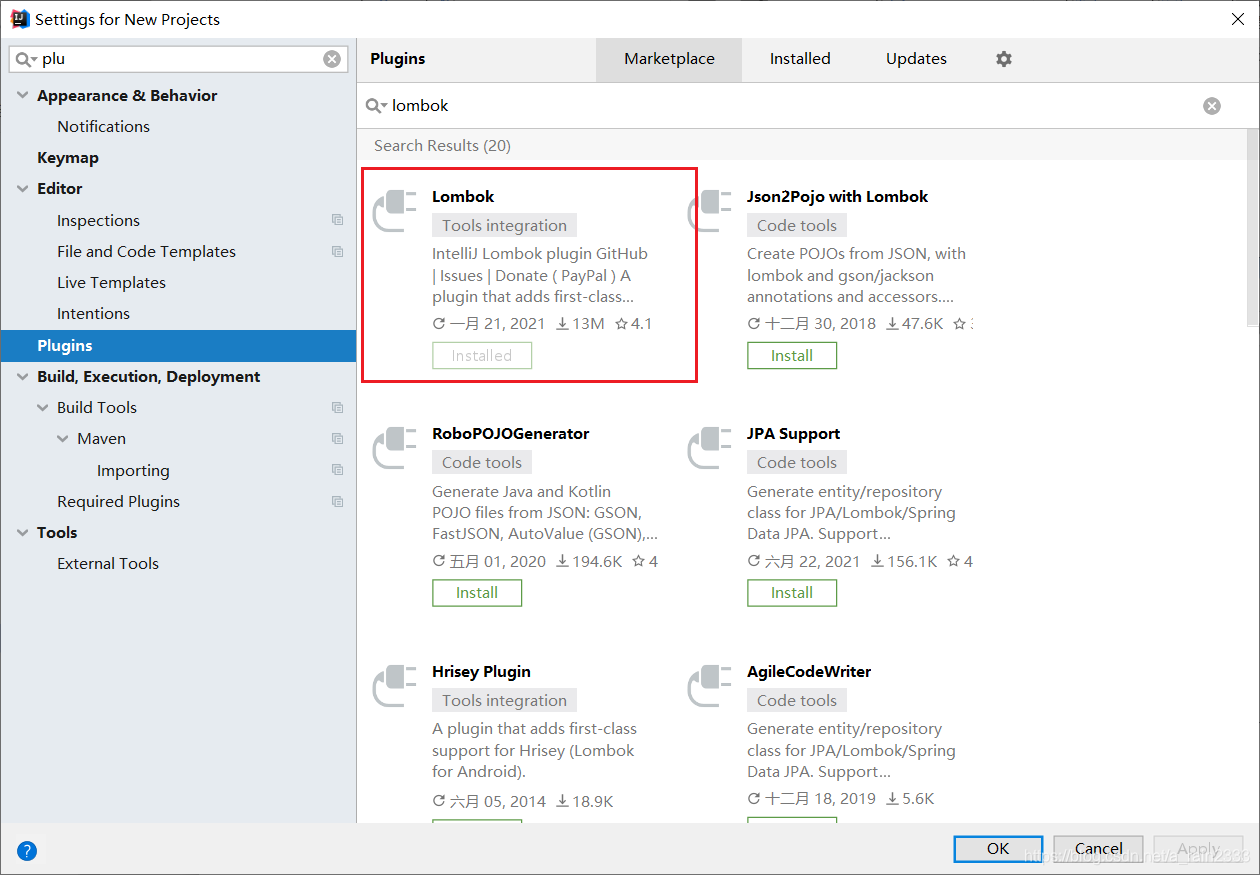Confirm settings with OK button
This screenshot has height=875, width=1260.
click(998, 849)
